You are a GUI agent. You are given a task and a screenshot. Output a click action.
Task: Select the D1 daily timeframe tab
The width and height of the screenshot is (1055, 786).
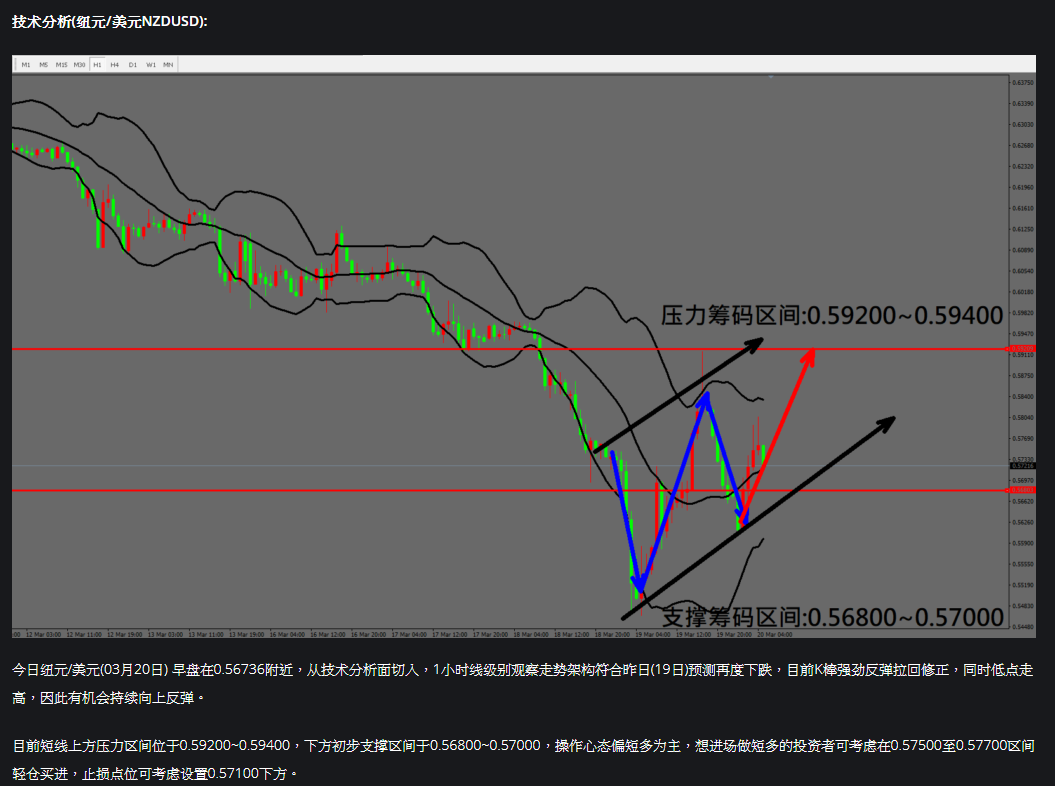pyautogui.click(x=133, y=65)
